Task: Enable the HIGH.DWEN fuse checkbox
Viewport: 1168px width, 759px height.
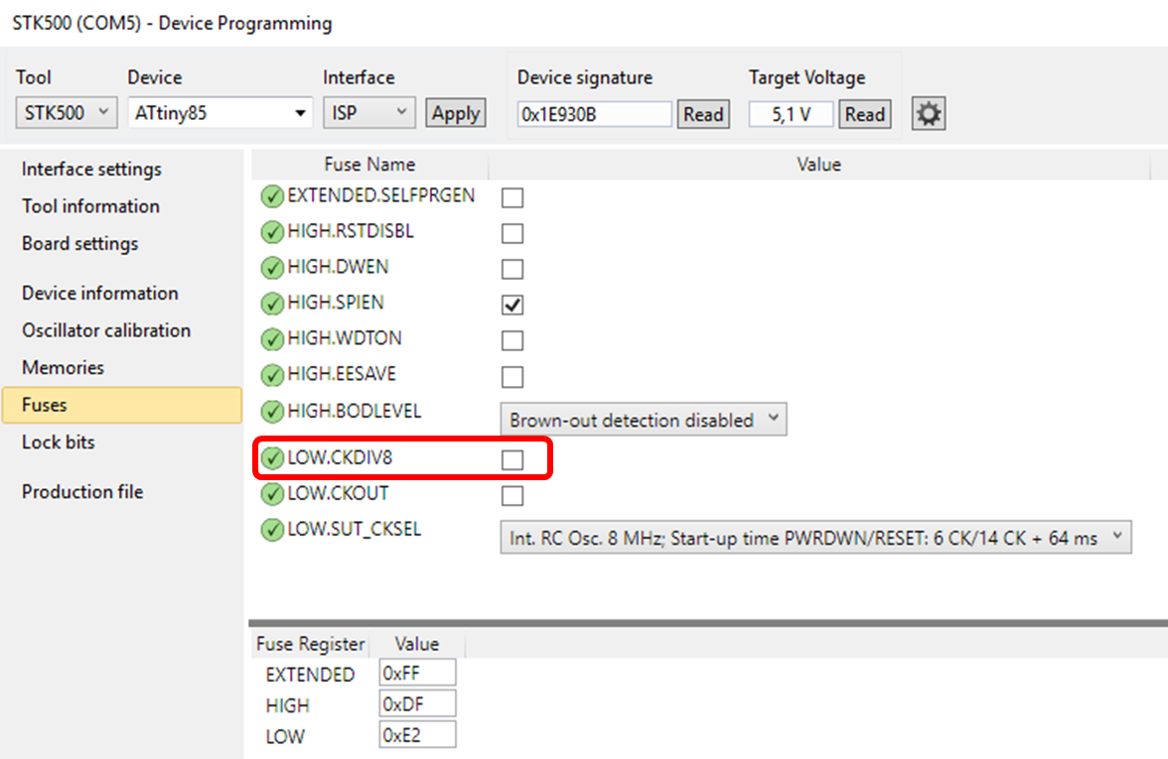Action: (x=512, y=269)
